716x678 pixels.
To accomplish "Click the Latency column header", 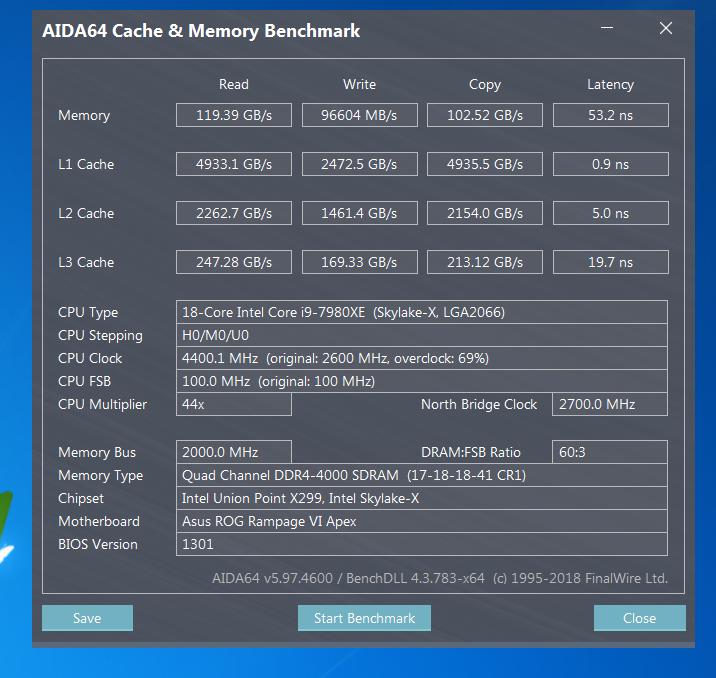I will (x=611, y=85).
